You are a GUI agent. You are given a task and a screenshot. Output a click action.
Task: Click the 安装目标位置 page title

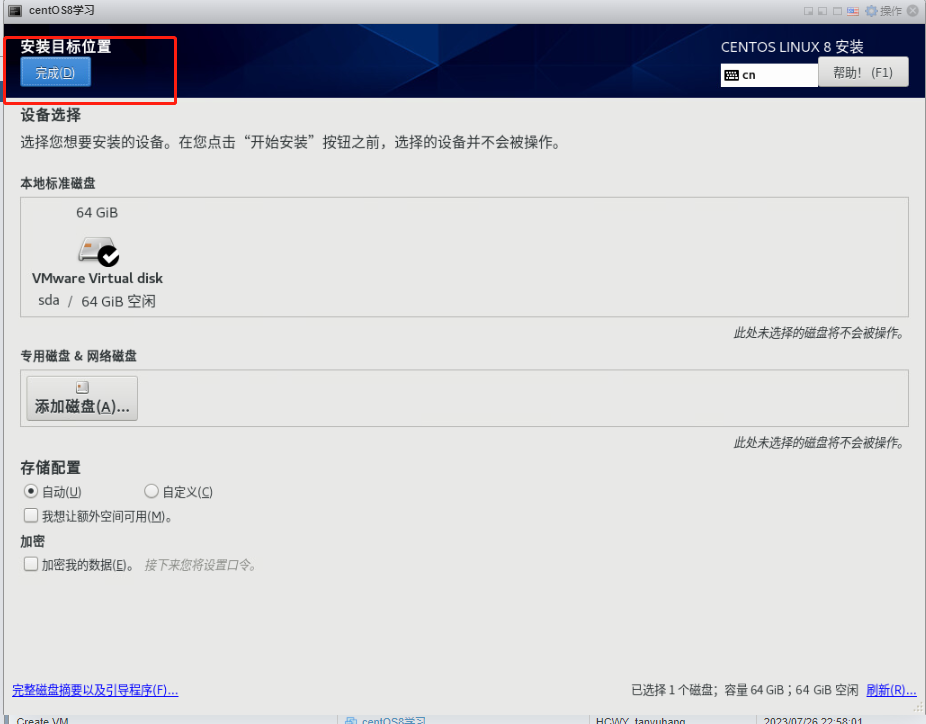coord(66,47)
